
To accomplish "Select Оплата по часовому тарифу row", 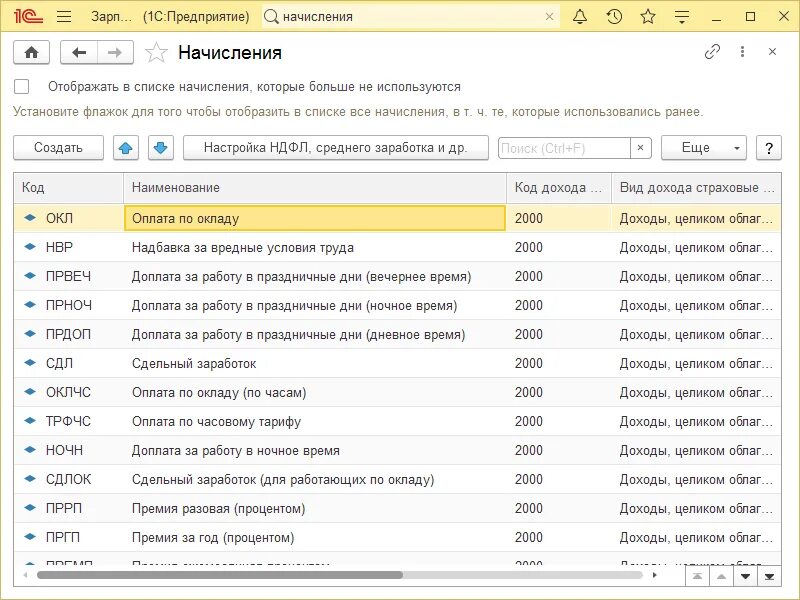I will tap(397, 421).
